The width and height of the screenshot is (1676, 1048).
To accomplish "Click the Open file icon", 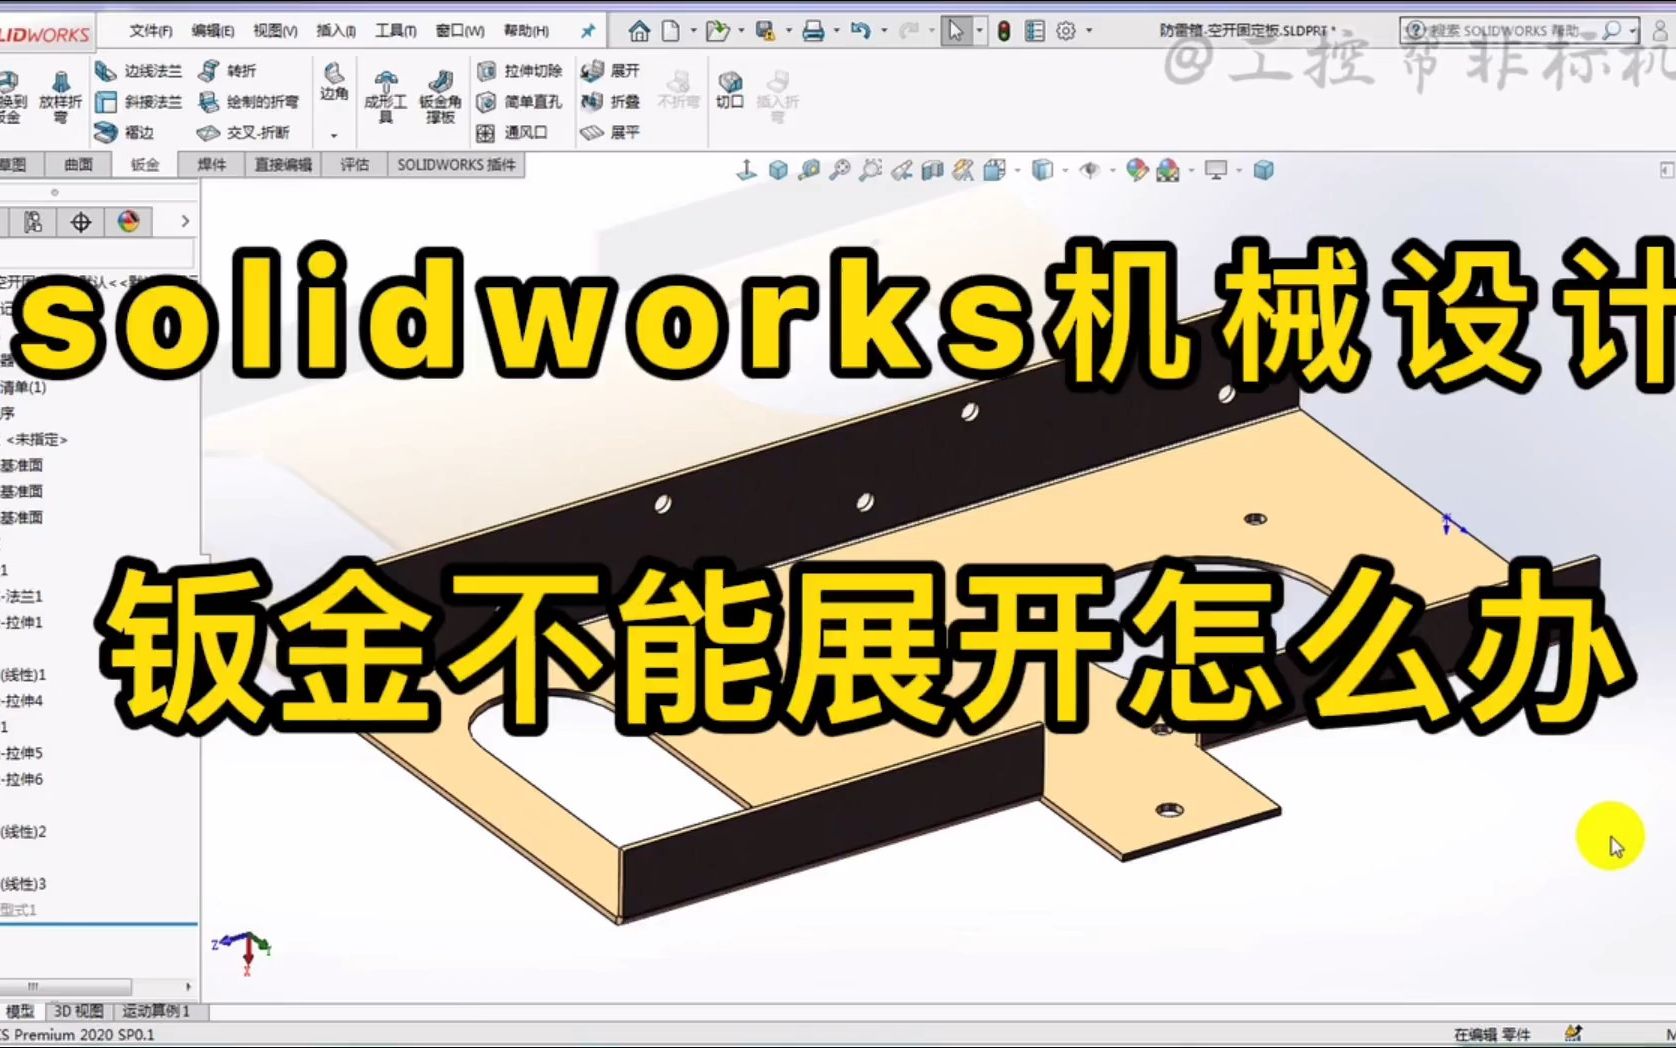I will point(716,31).
